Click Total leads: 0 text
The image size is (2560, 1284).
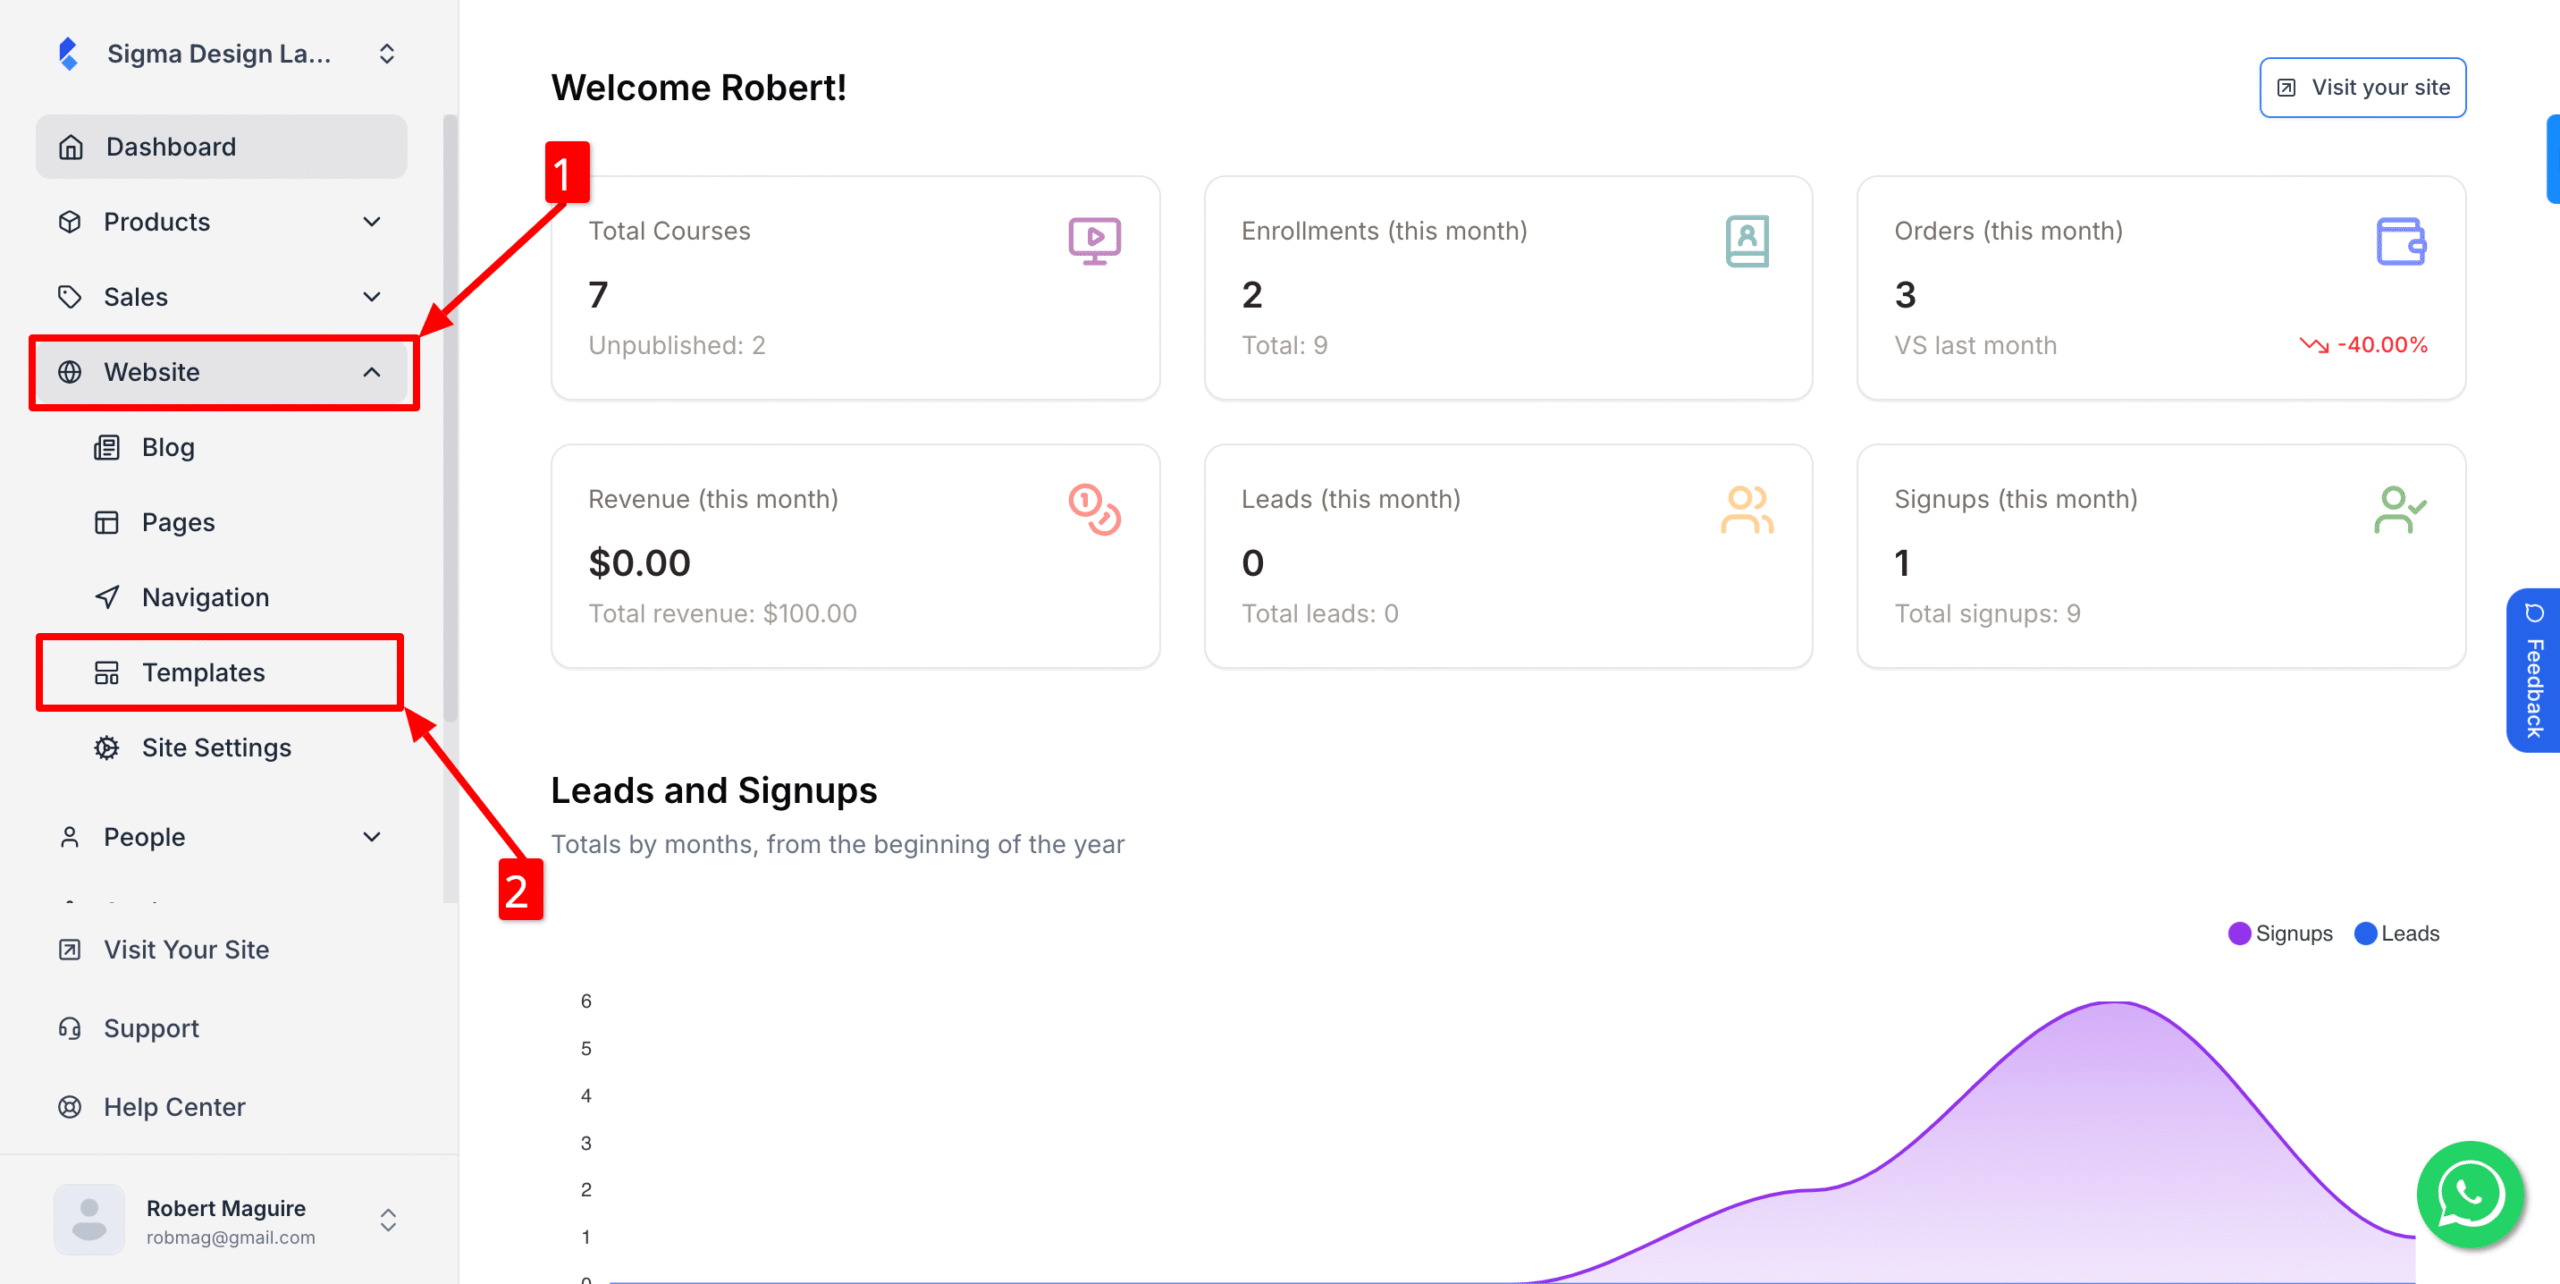coord(1320,613)
